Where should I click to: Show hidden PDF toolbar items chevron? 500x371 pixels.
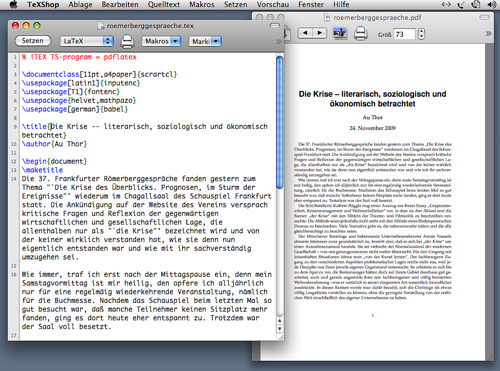488,33
